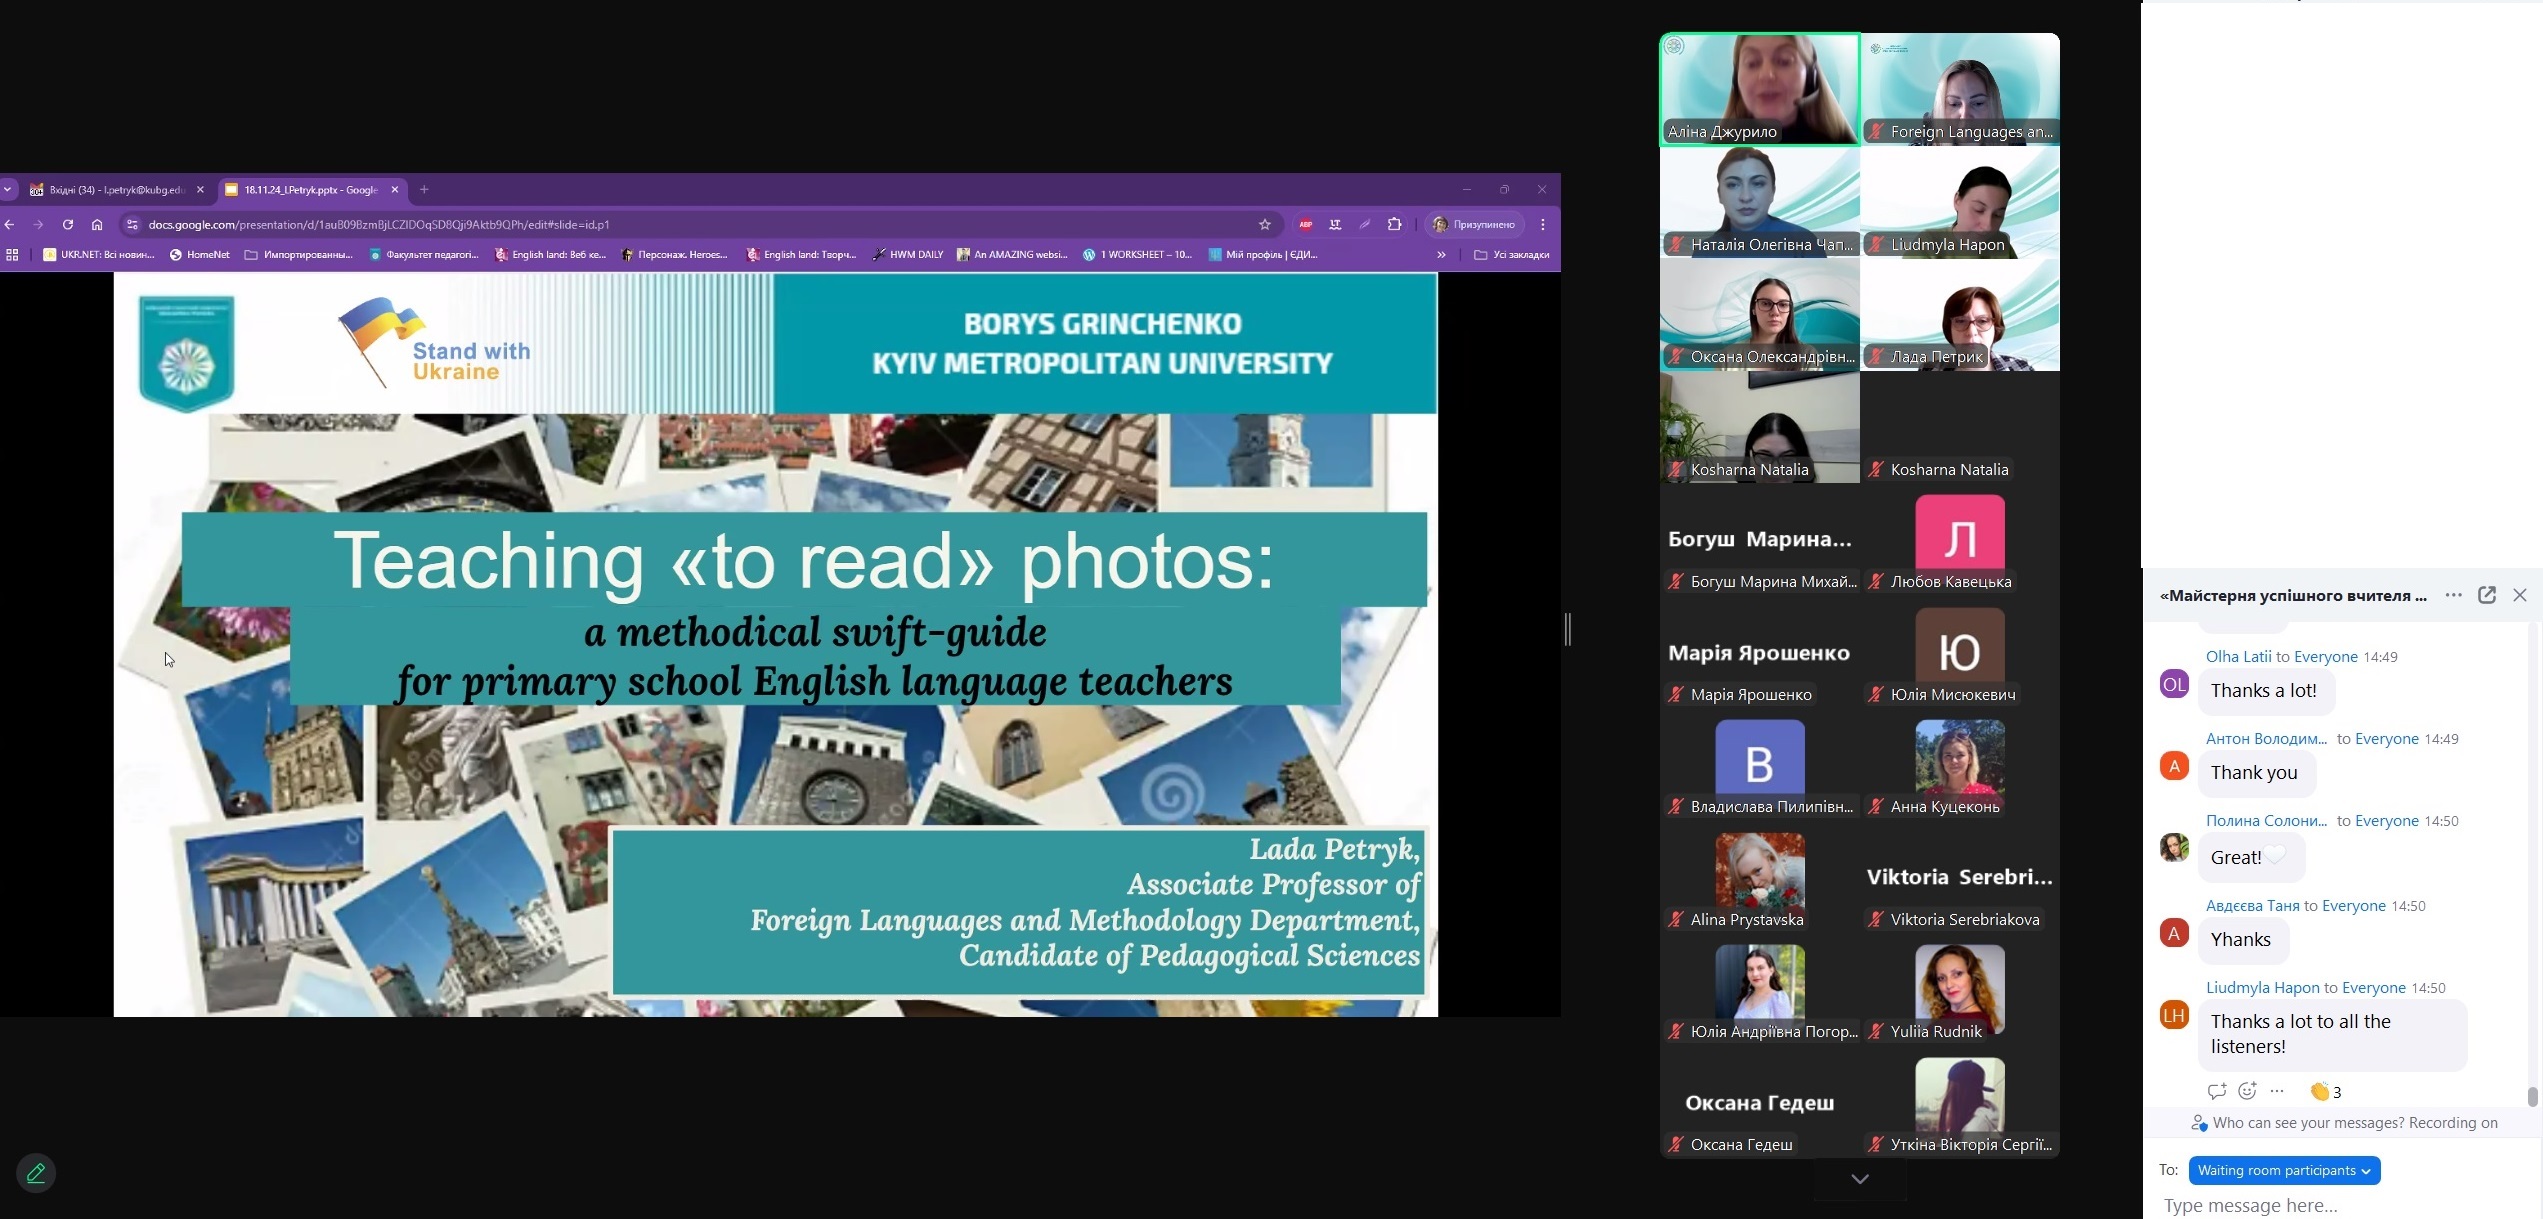The height and width of the screenshot is (1219, 2543).
Task: Bookmark page with the star icon
Action: click(1264, 225)
